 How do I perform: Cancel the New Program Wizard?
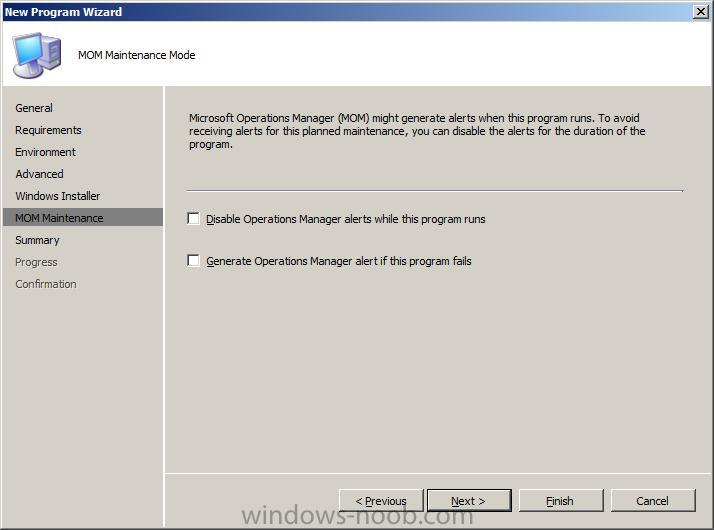[x=653, y=501]
